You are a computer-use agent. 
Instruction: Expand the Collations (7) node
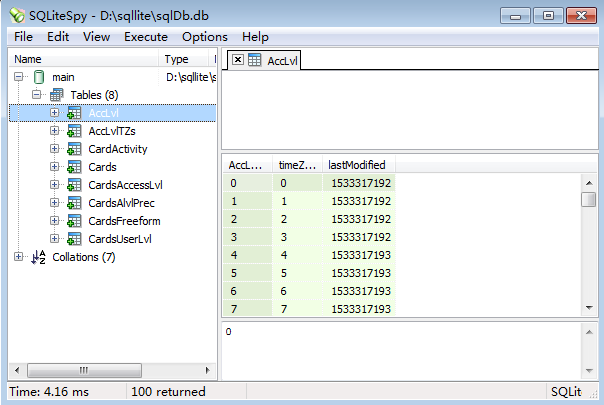pyautogui.click(x=18, y=257)
